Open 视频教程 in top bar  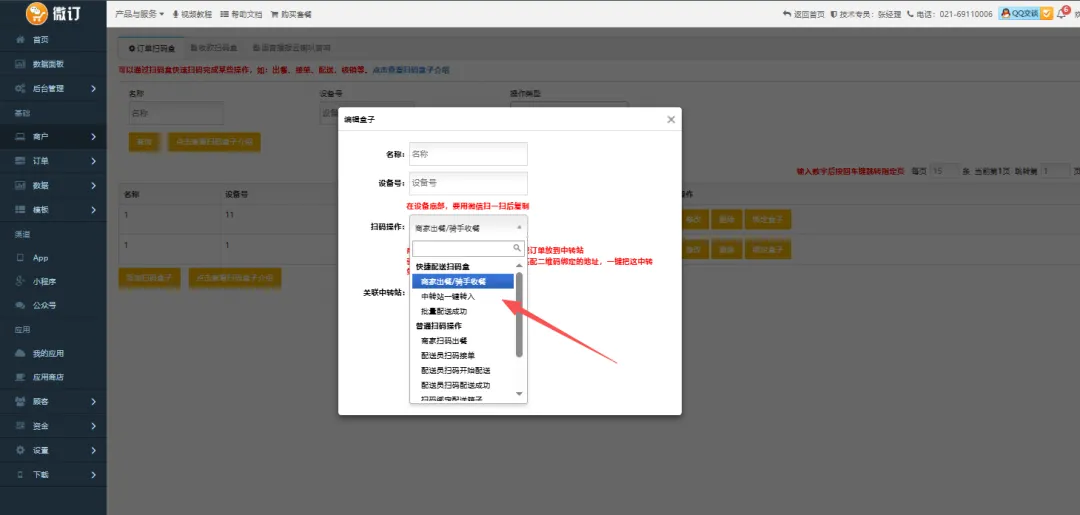pos(192,14)
